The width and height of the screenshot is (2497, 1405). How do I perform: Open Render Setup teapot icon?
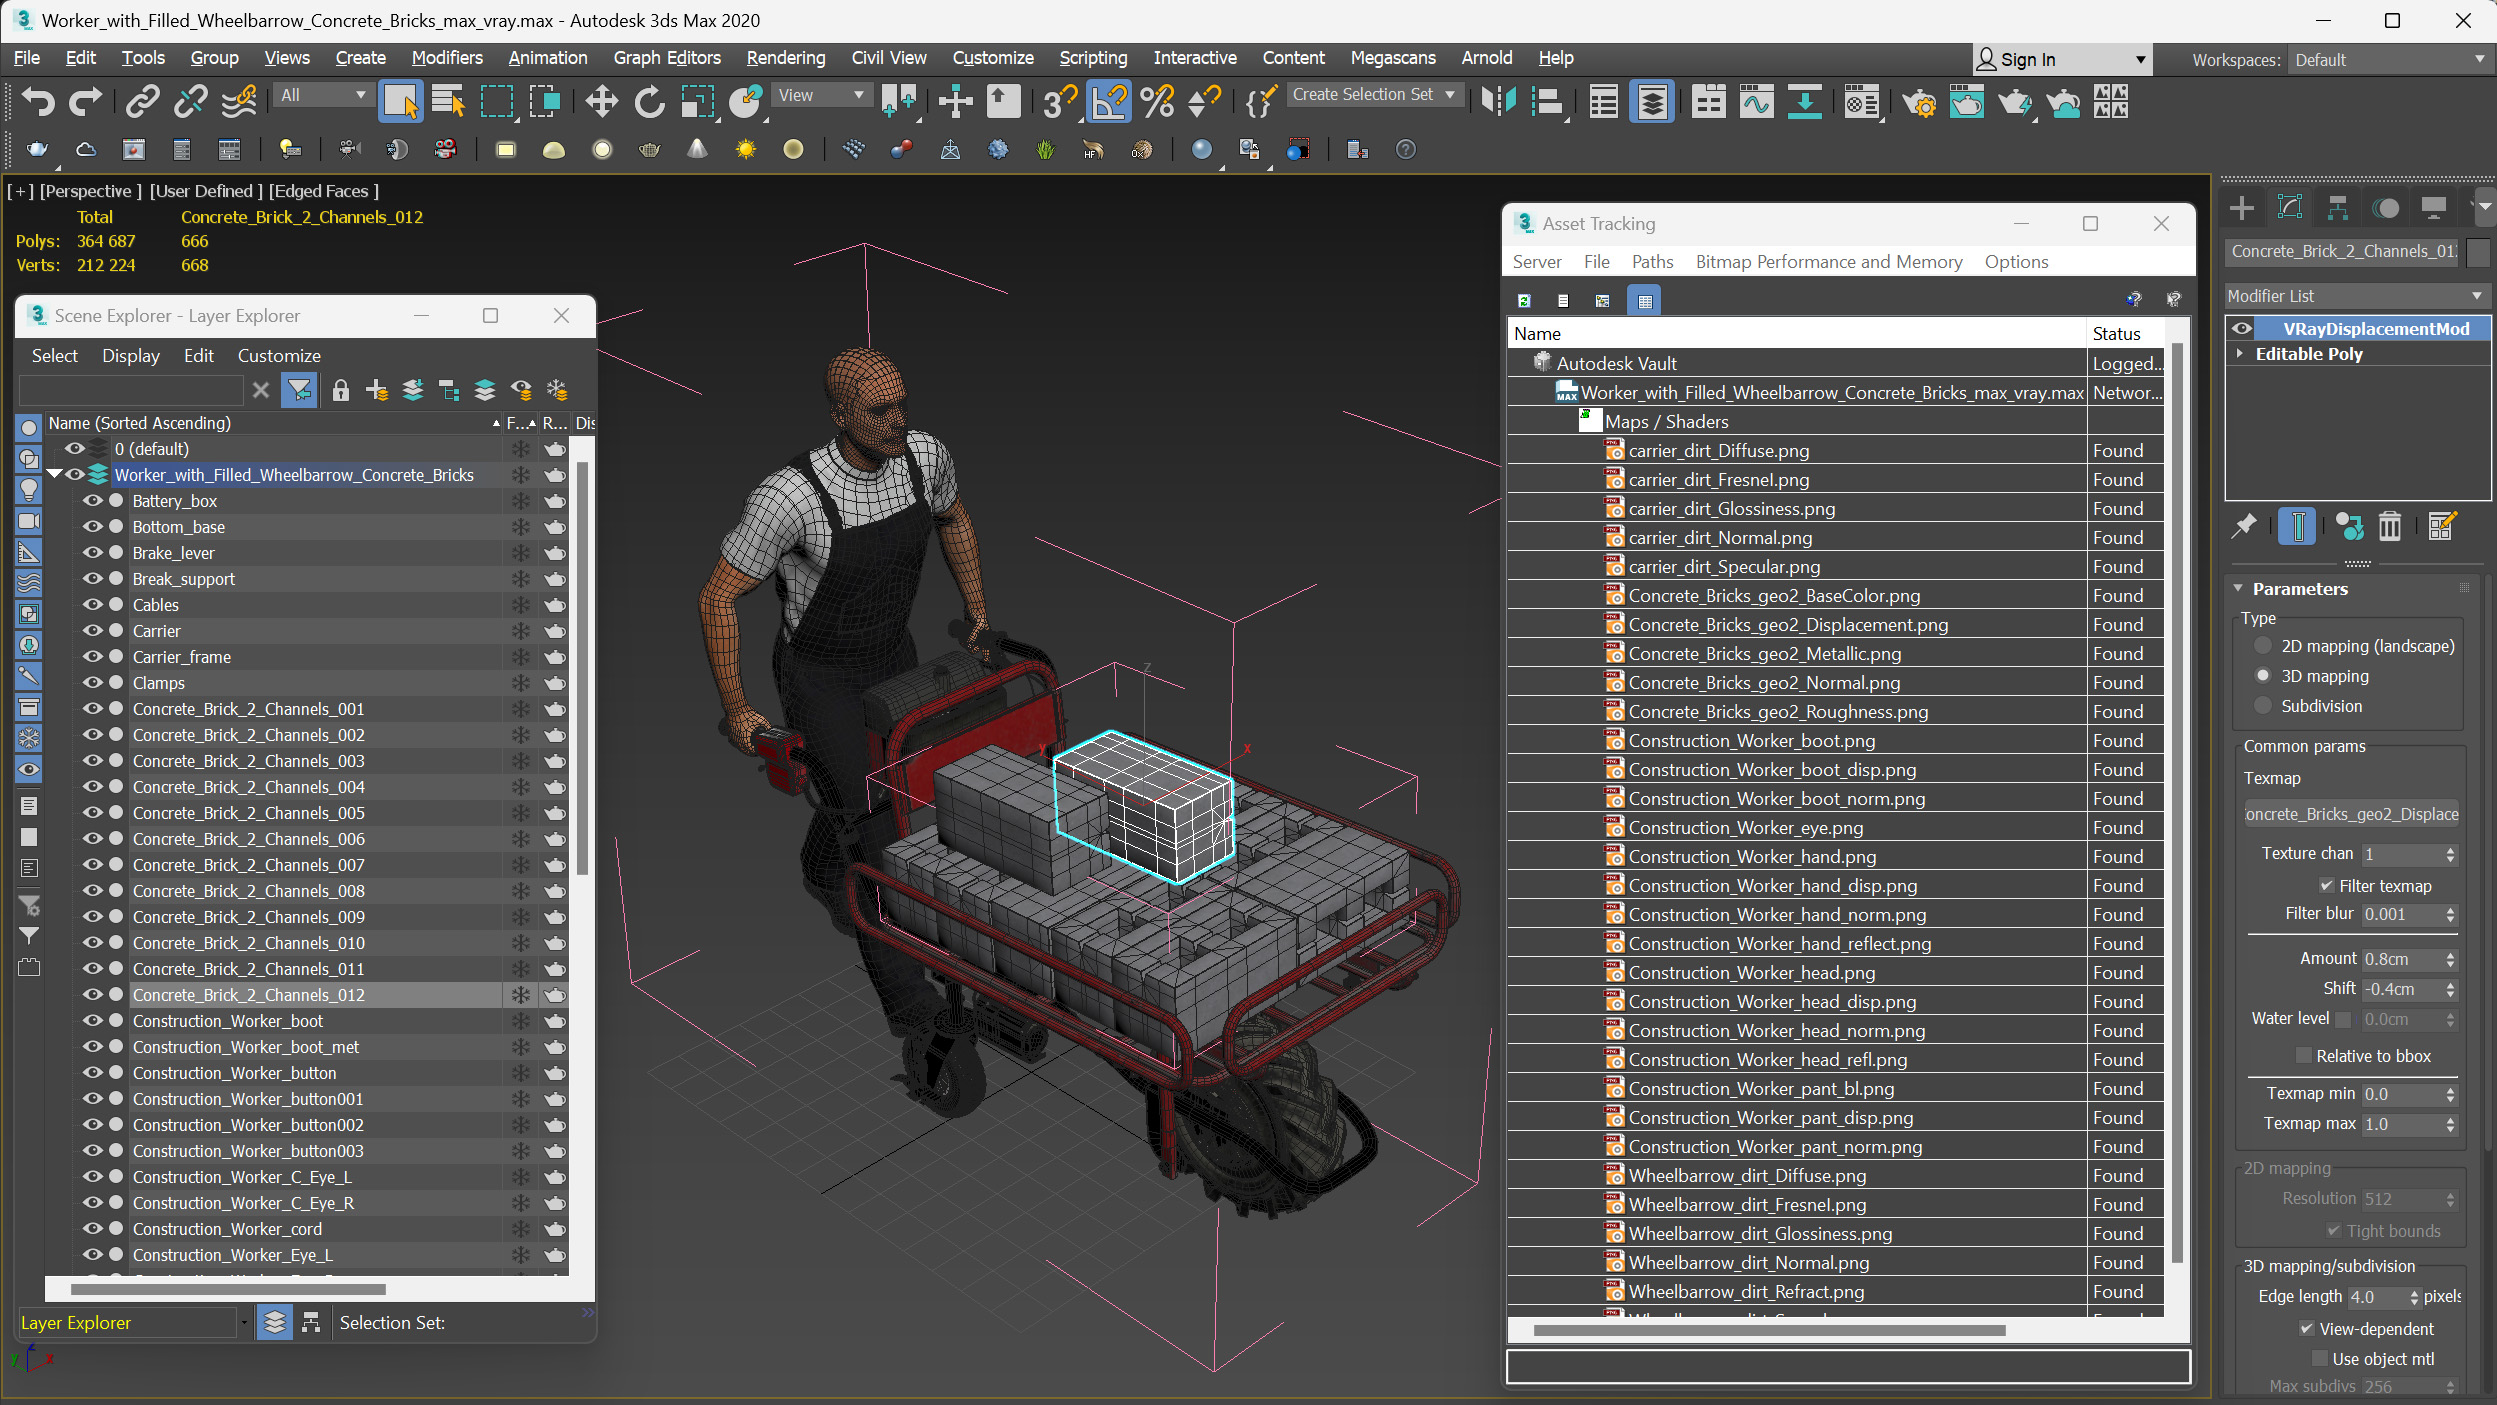pos(1918,101)
